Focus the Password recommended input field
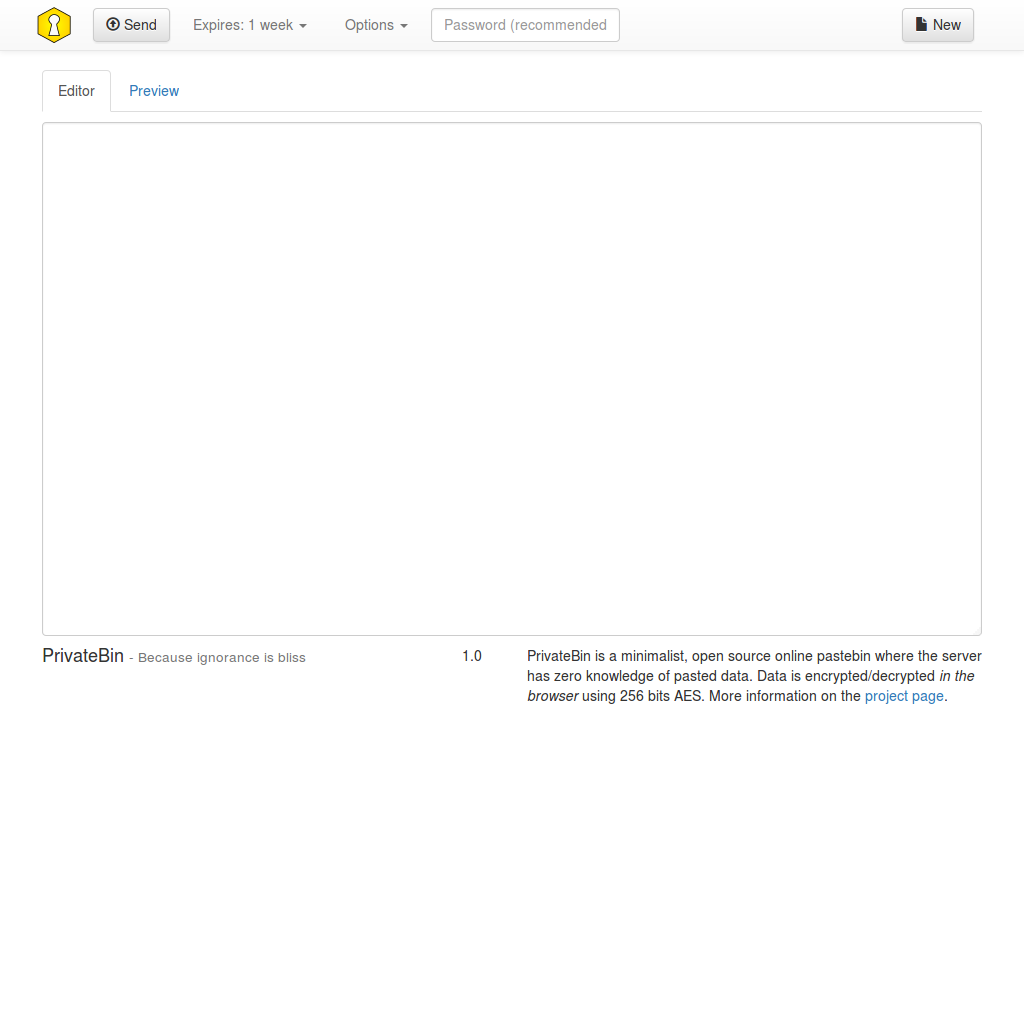This screenshot has height=1024, width=1024. (525, 24)
